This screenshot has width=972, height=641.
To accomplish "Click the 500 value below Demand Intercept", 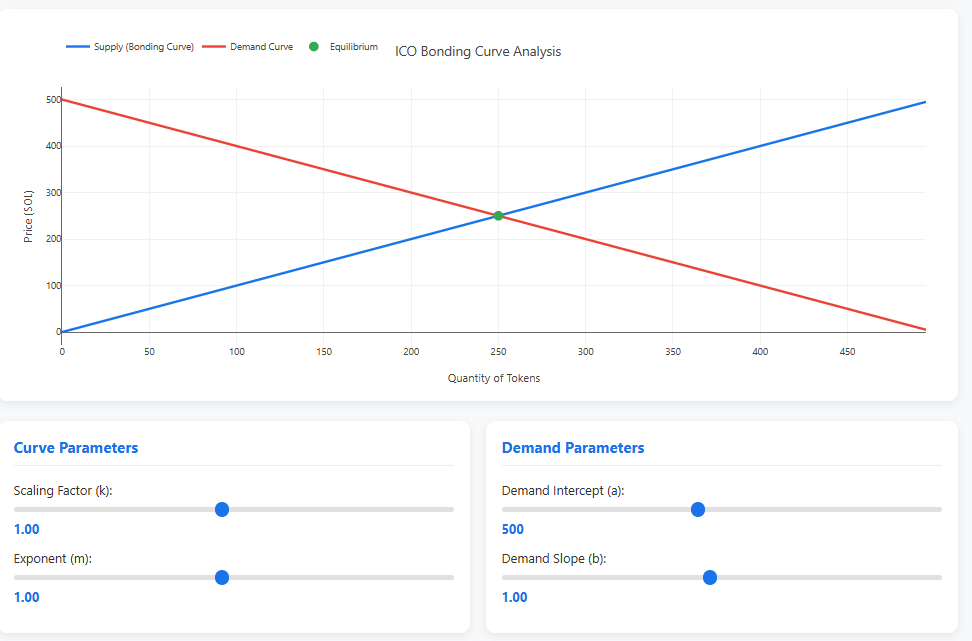I will click(512, 529).
